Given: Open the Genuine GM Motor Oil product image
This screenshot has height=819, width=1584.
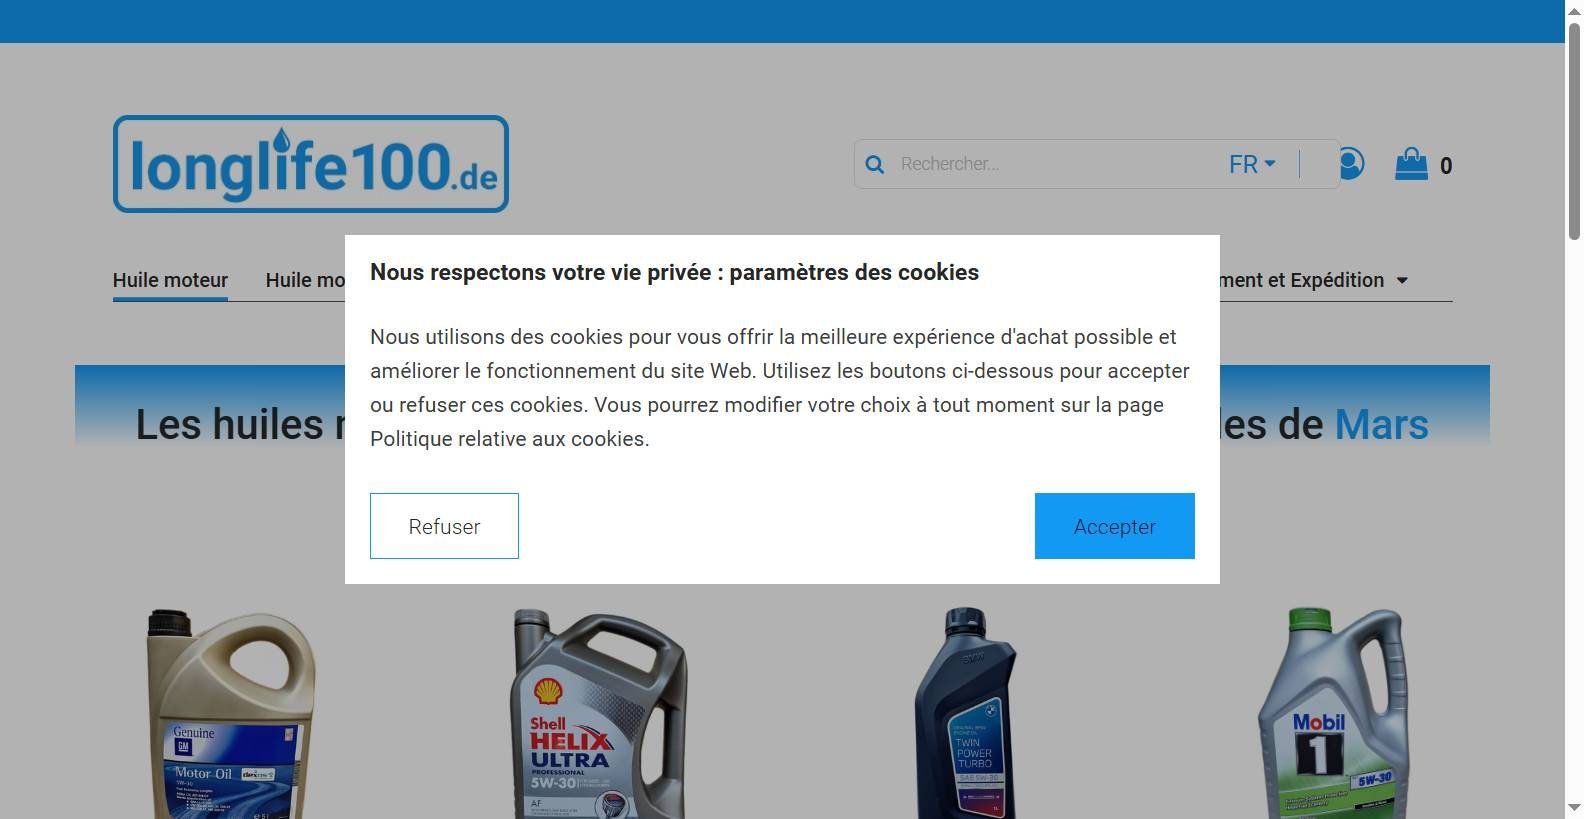Looking at the screenshot, I should [x=231, y=714].
